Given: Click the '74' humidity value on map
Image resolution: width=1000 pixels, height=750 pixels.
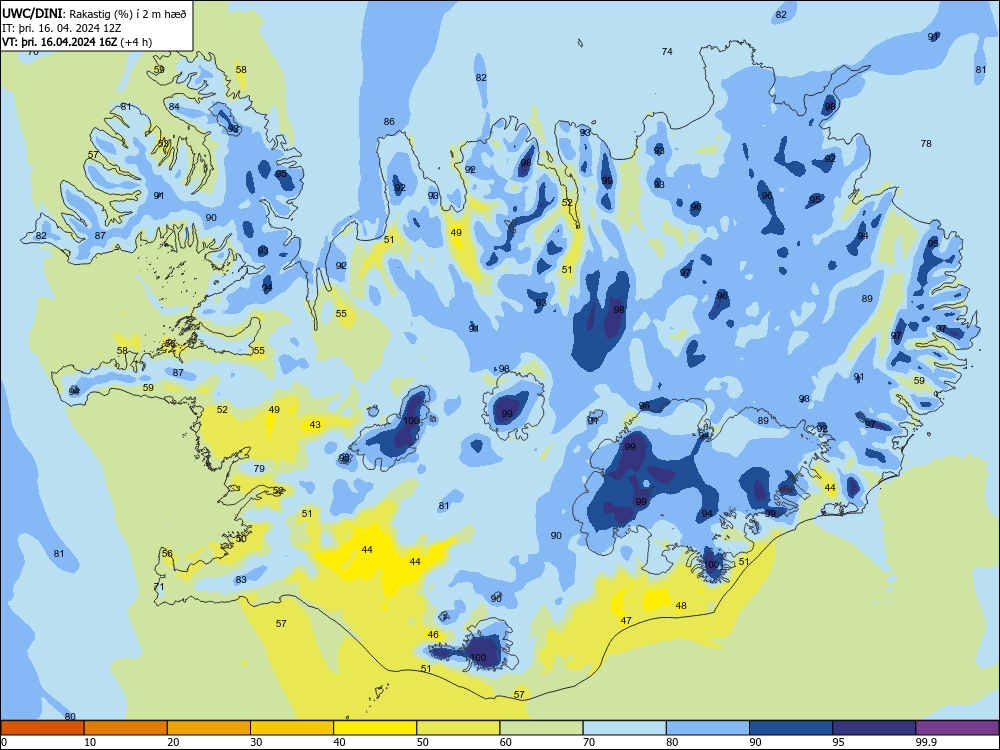Looking at the screenshot, I should click(667, 52).
